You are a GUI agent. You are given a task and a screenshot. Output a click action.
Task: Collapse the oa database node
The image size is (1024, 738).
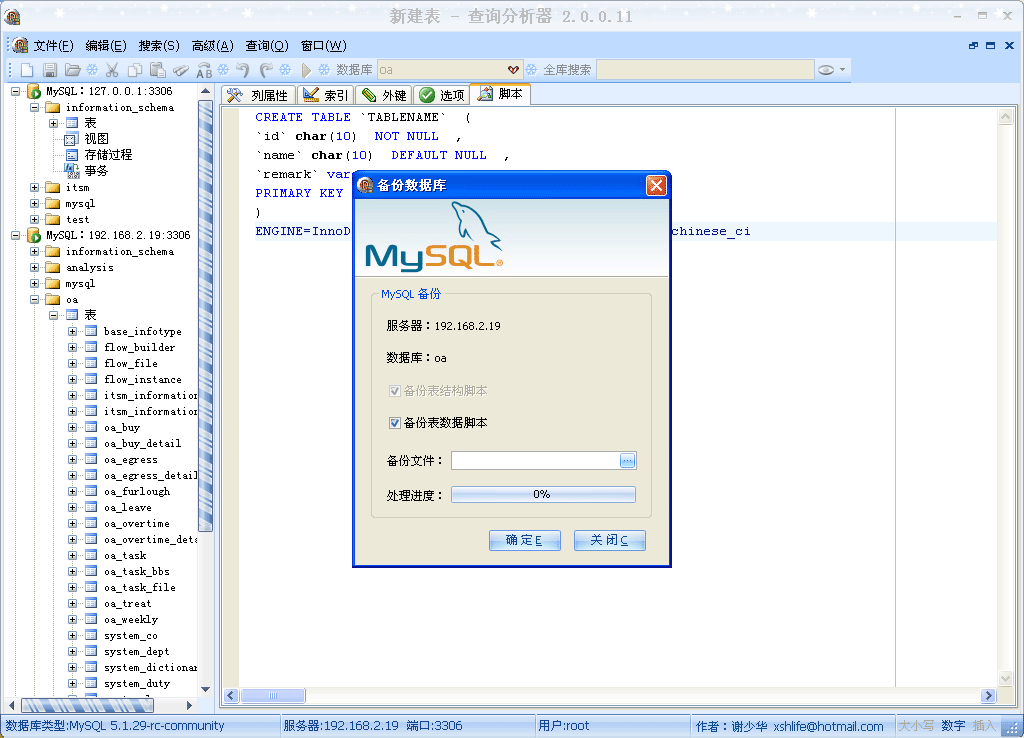click(35, 299)
